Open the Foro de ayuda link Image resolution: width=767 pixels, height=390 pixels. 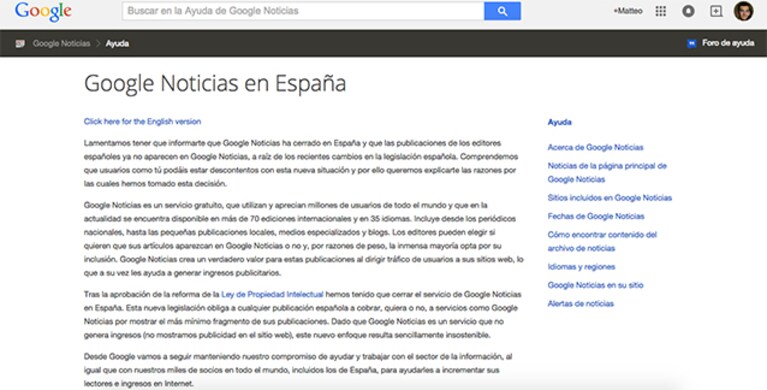[x=728, y=43]
